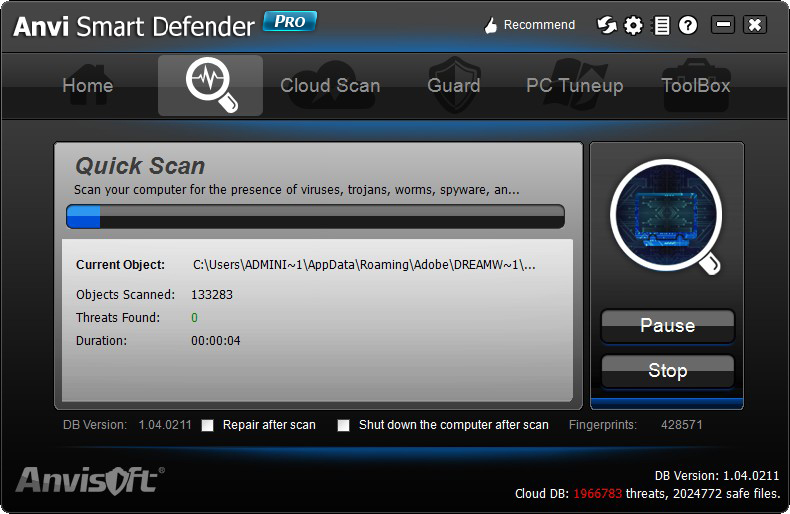Click the Anvi Smart Defender title text
This screenshot has width=790, height=514.
(x=134, y=26)
